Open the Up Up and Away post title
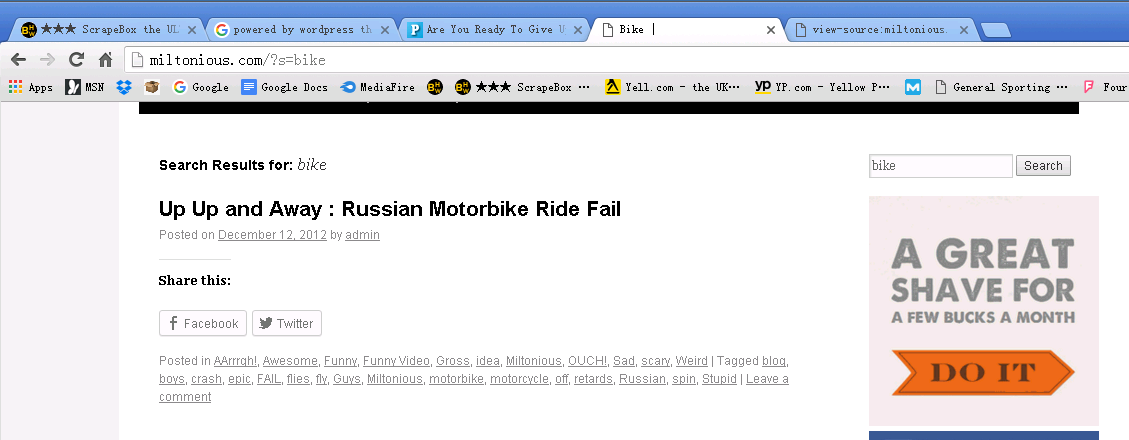This screenshot has height=440, width=1129. tap(390, 210)
